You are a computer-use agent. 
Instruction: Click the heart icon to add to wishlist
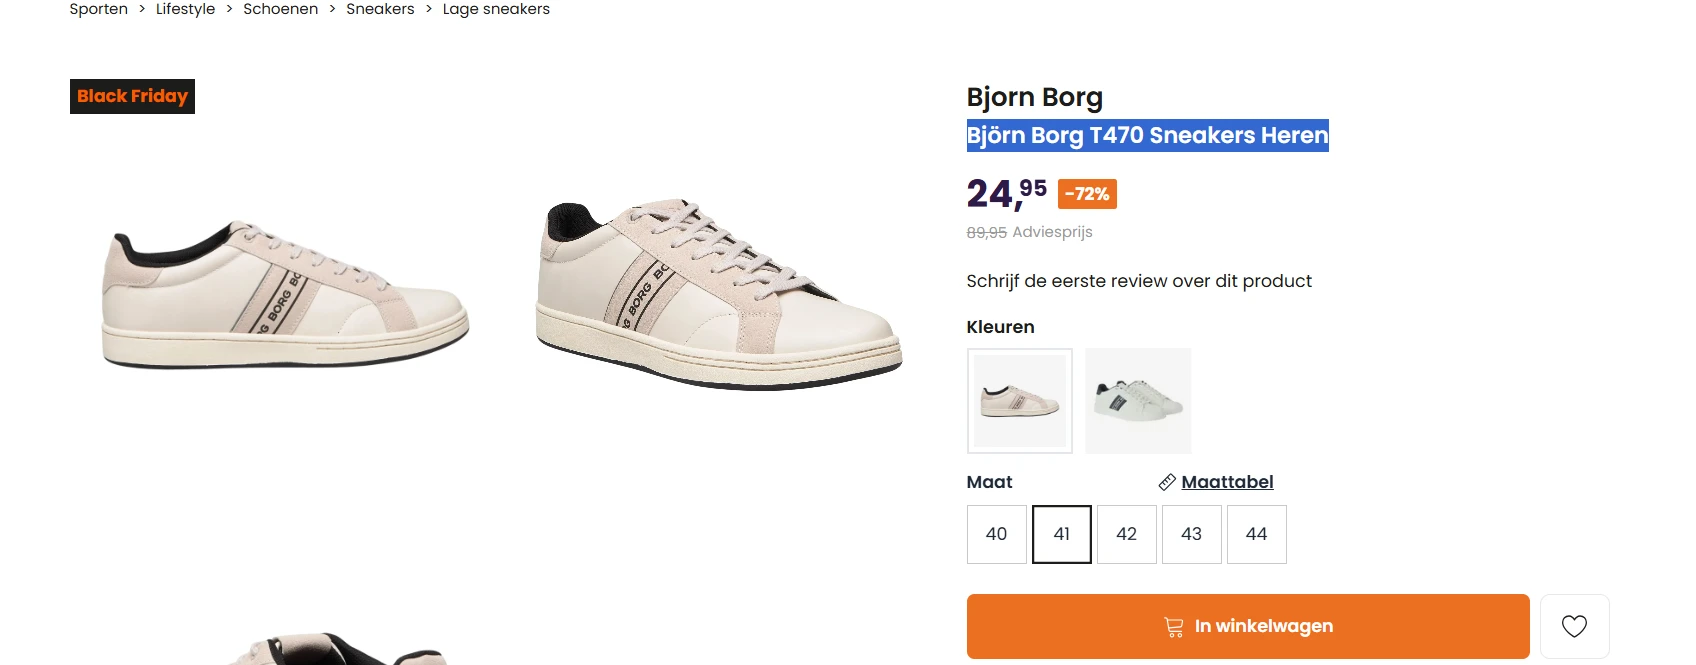(x=1575, y=626)
